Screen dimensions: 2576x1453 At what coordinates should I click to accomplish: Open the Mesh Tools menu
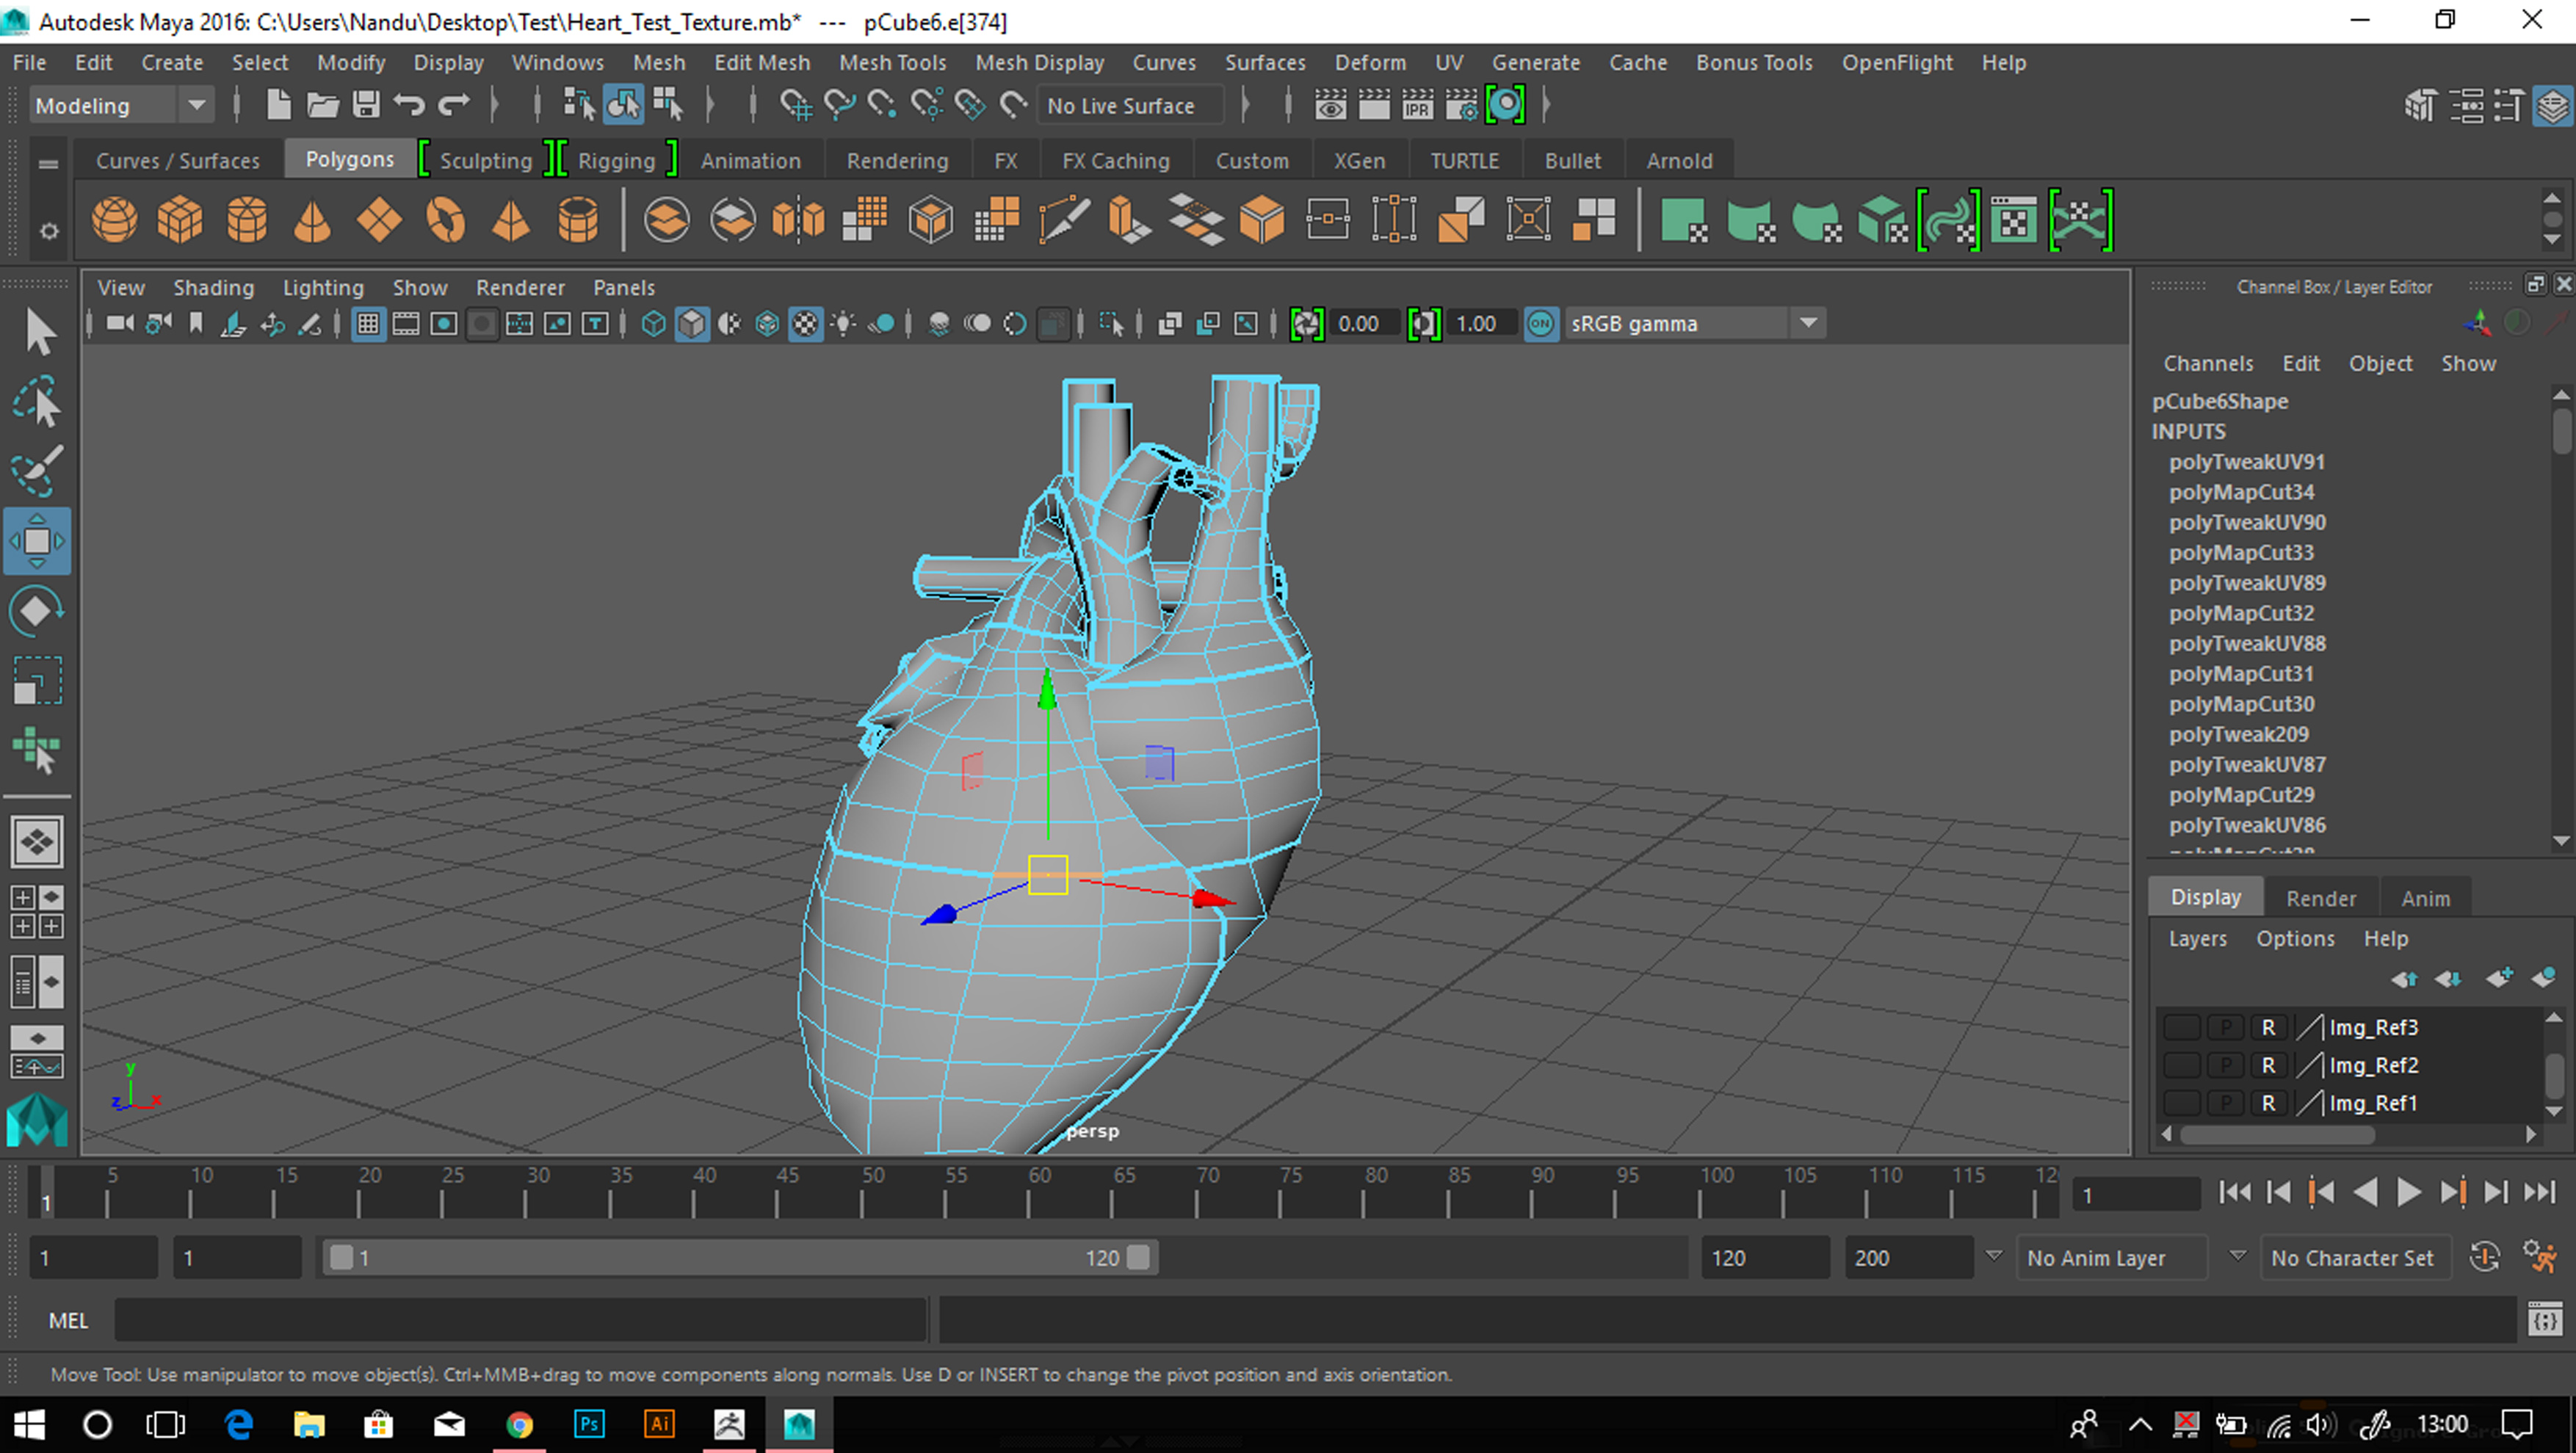(893, 62)
